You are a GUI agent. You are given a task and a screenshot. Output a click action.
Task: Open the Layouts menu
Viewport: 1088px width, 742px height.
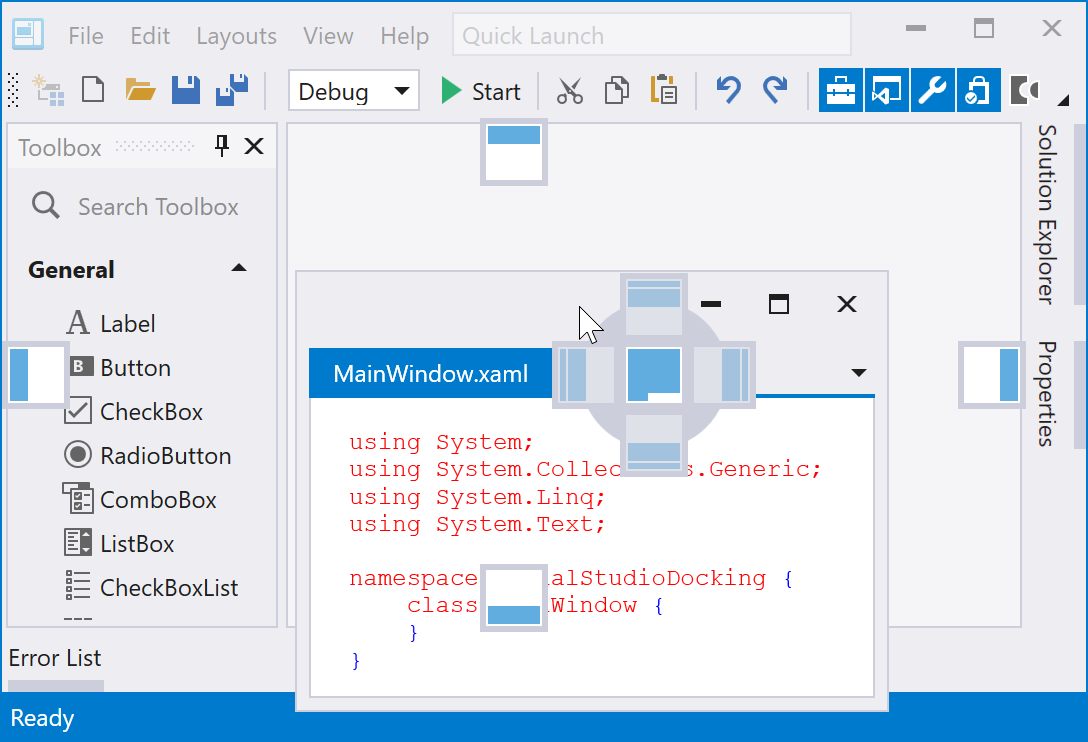(236, 36)
